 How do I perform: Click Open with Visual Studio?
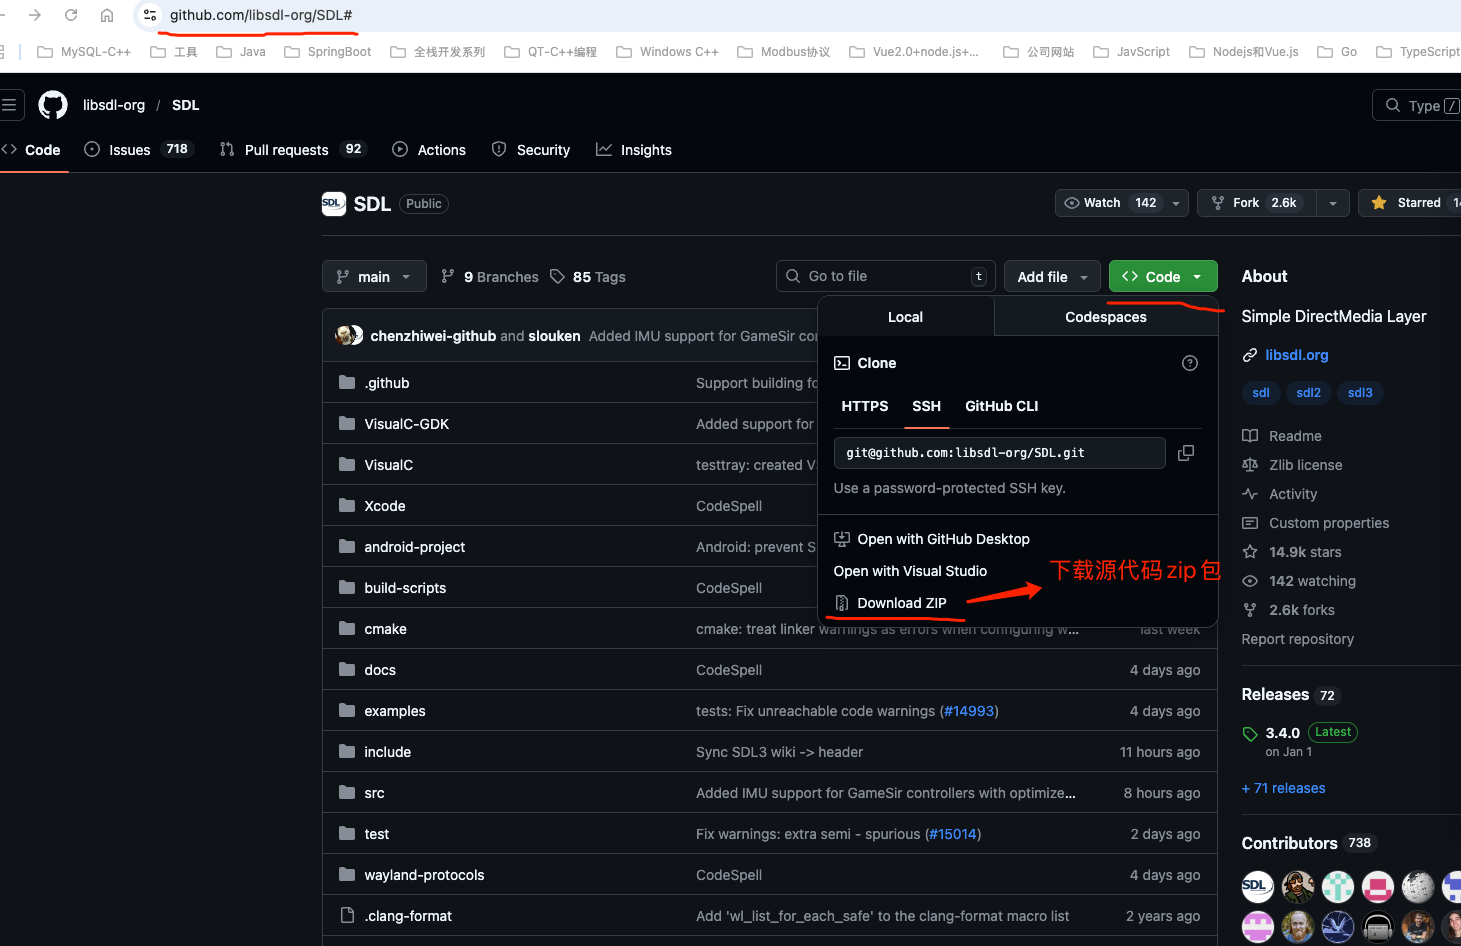tap(910, 571)
